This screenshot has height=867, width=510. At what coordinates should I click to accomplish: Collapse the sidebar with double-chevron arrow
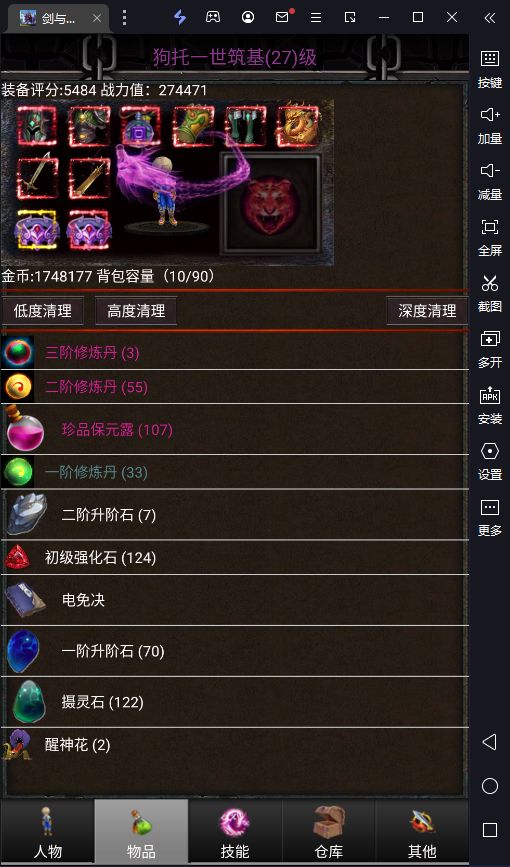(490, 18)
